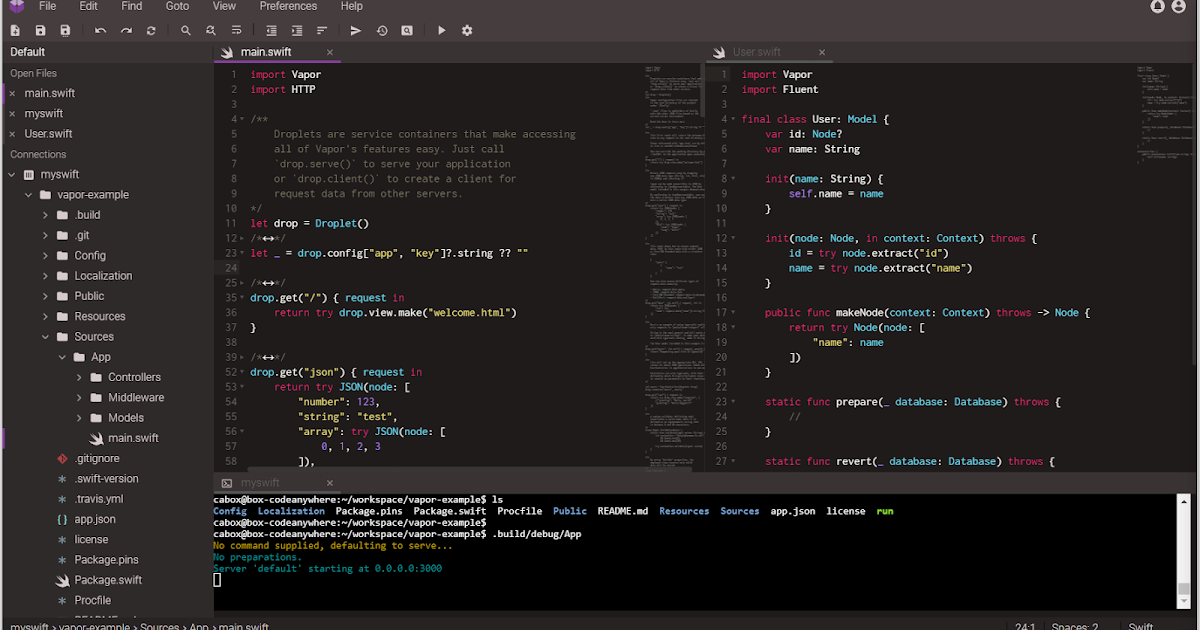Open the Procfile in the file tree
This screenshot has height=630, width=1200.
click(x=92, y=601)
